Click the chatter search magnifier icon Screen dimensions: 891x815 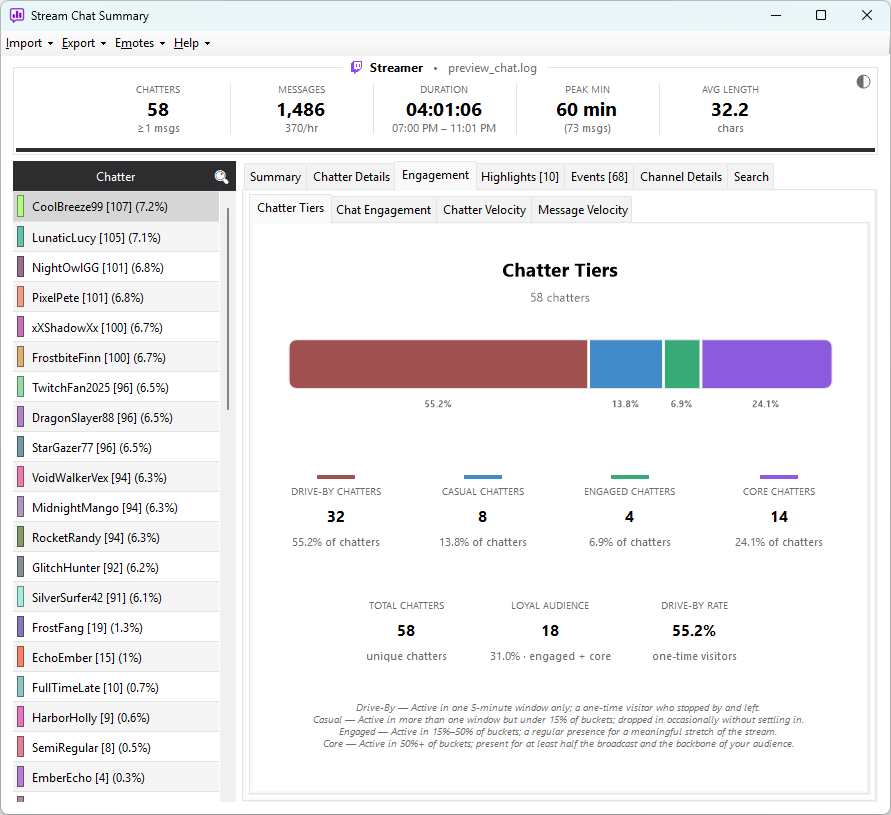[221, 177]
